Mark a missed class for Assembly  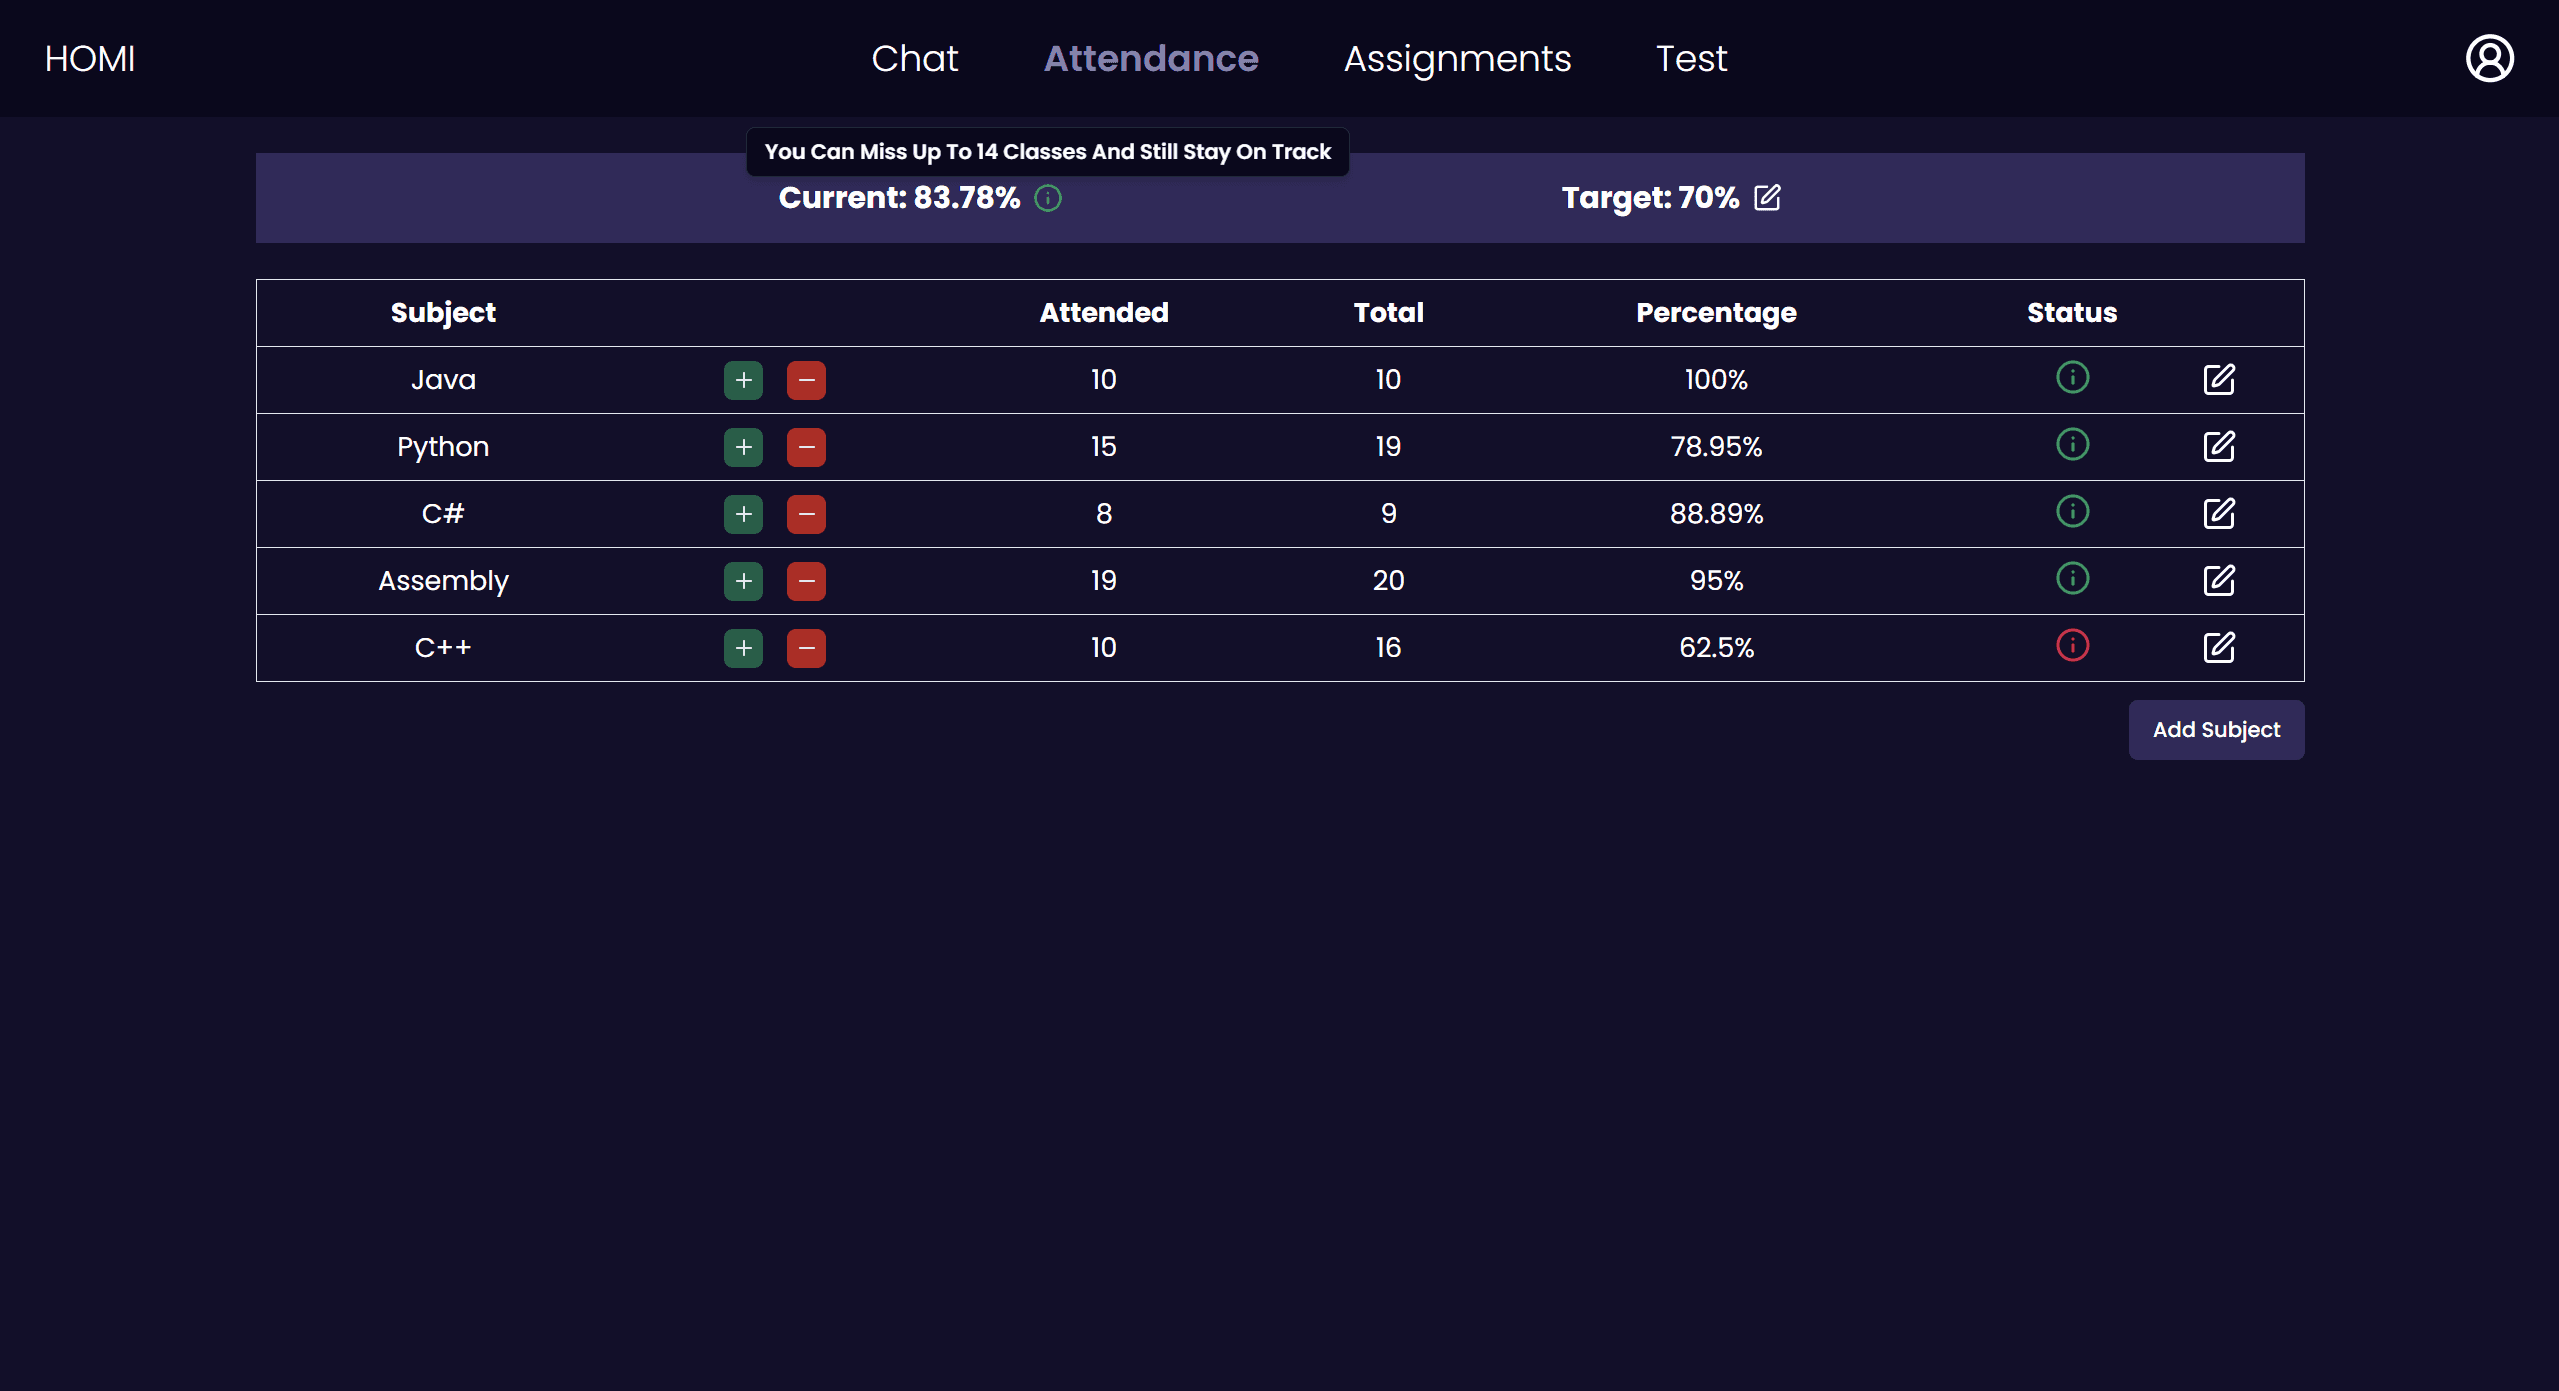[806, 581]
